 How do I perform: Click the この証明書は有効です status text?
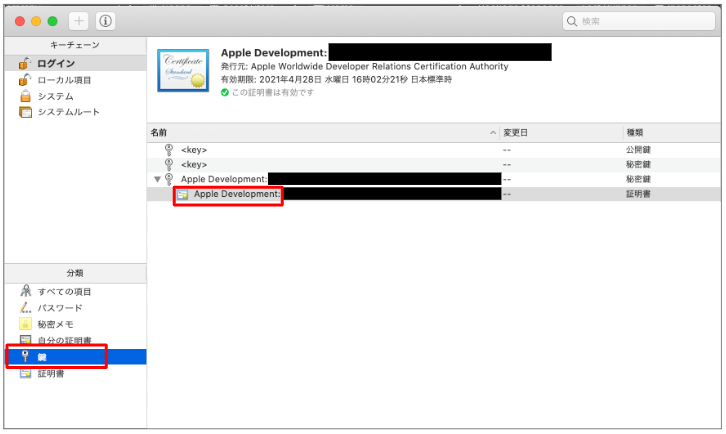(x=273, y=93)
